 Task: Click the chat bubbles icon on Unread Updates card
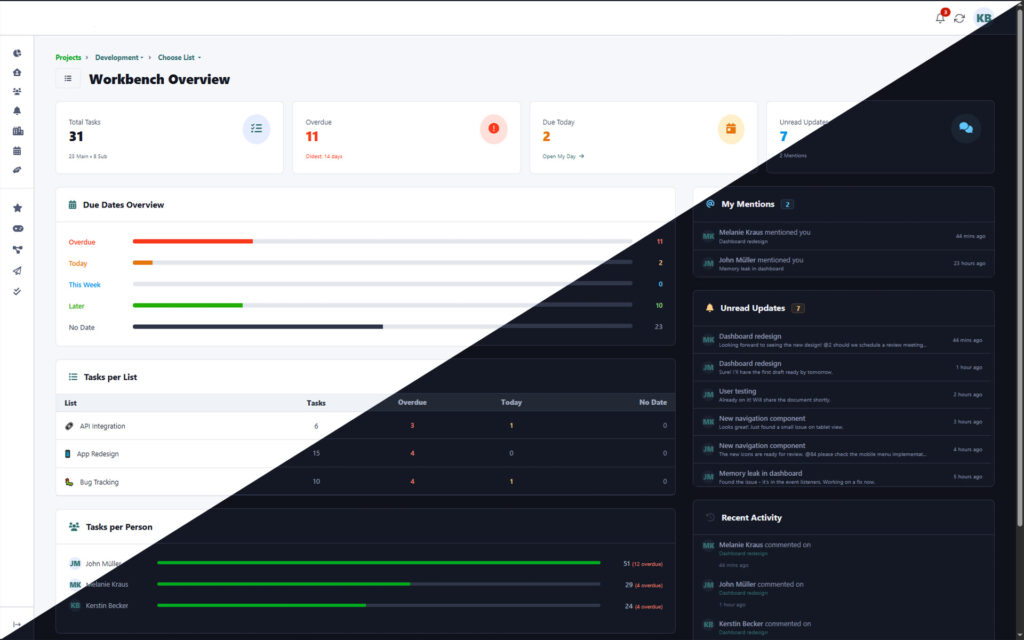tap(967, 128)
